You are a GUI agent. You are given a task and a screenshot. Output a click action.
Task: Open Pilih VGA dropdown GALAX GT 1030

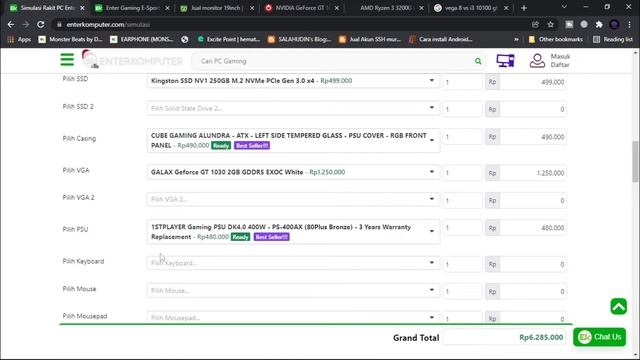[x=293, y=172]
